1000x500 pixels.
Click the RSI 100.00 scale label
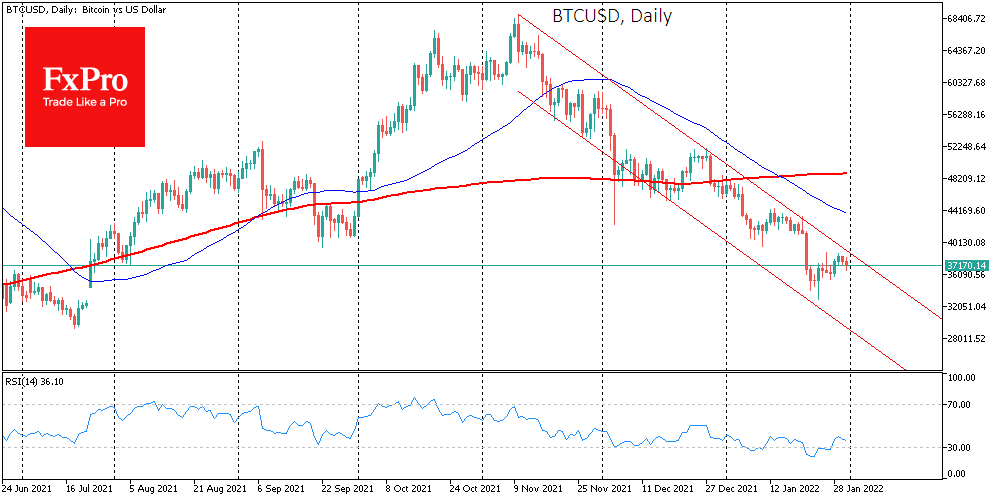tap(962, 378)
